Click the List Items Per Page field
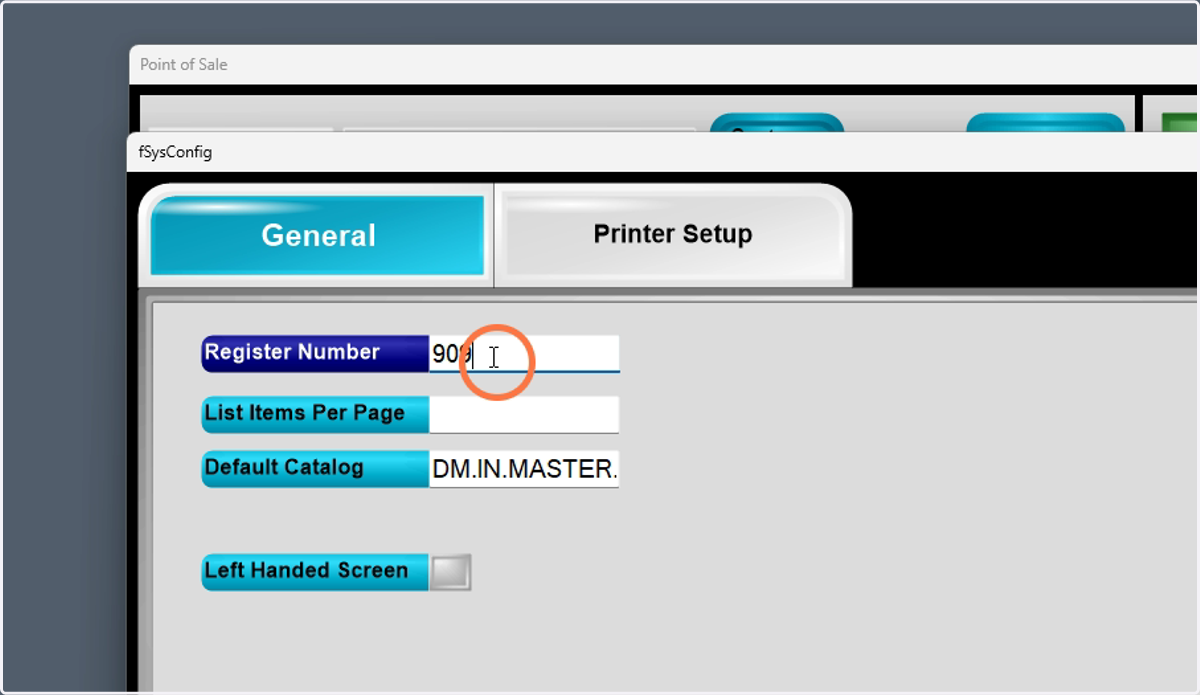The image size is (1200, 695). [524, 415]
